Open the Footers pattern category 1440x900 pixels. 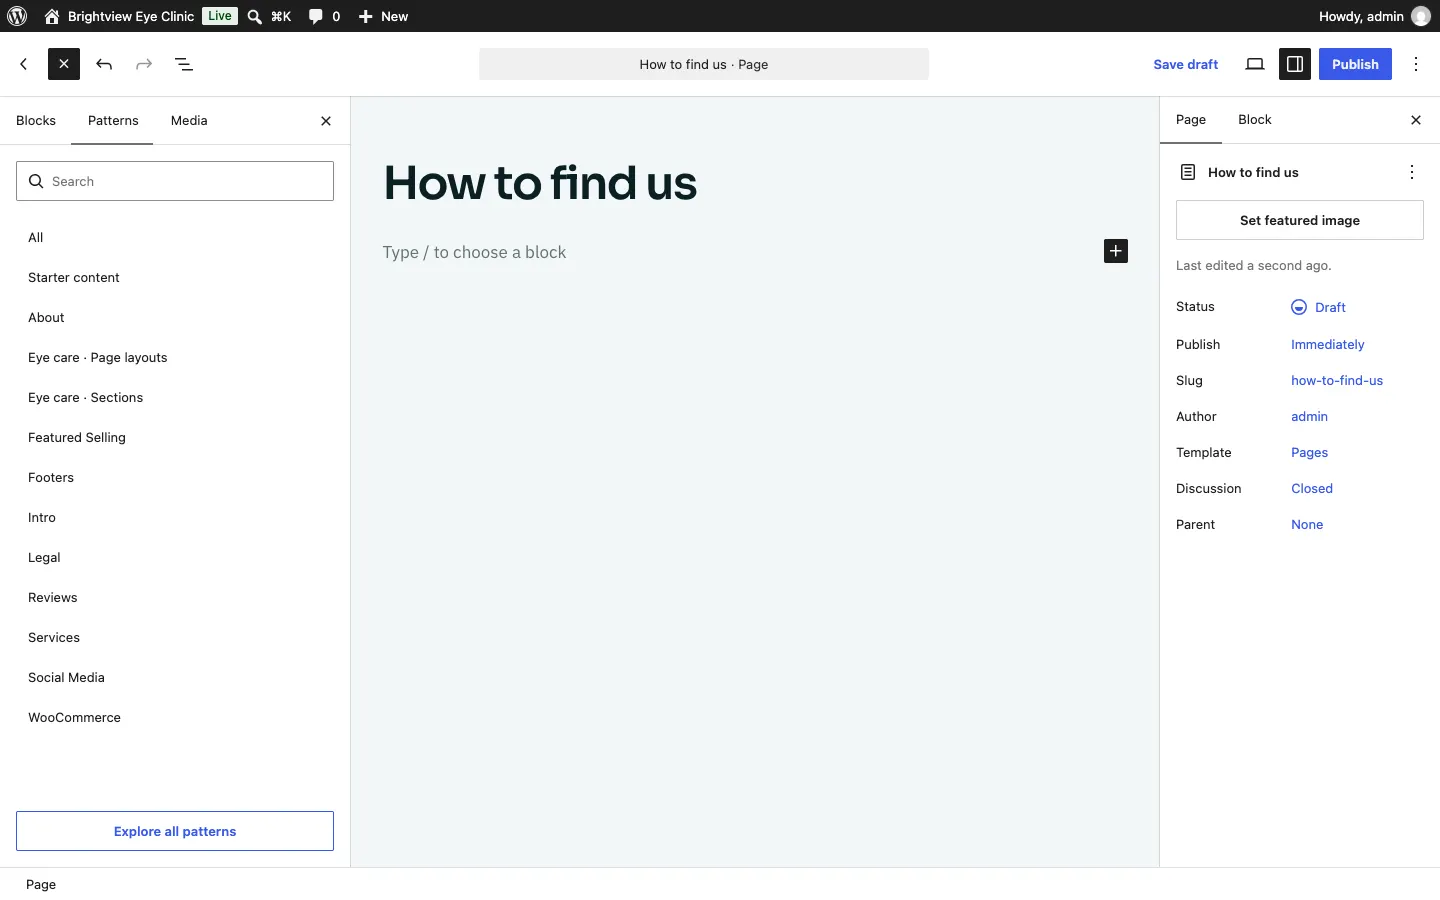point(175,478)
